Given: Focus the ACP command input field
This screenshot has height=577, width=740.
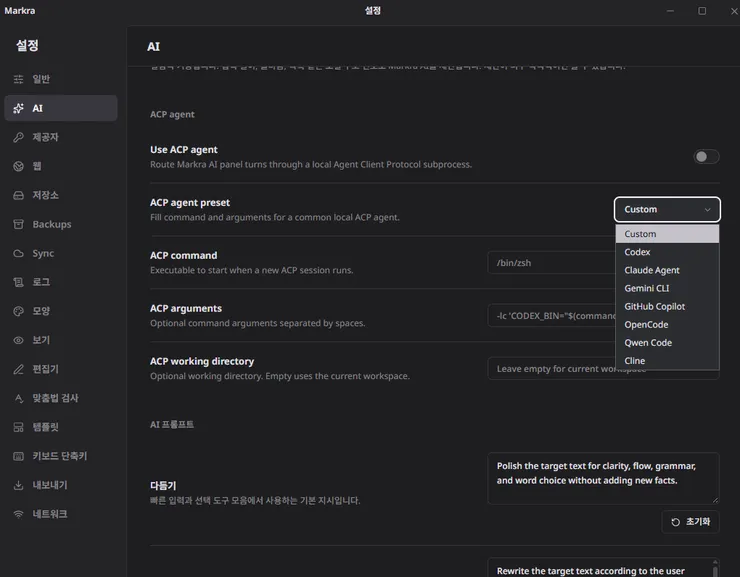Looking at the screenshot, I should coord(551,263).
